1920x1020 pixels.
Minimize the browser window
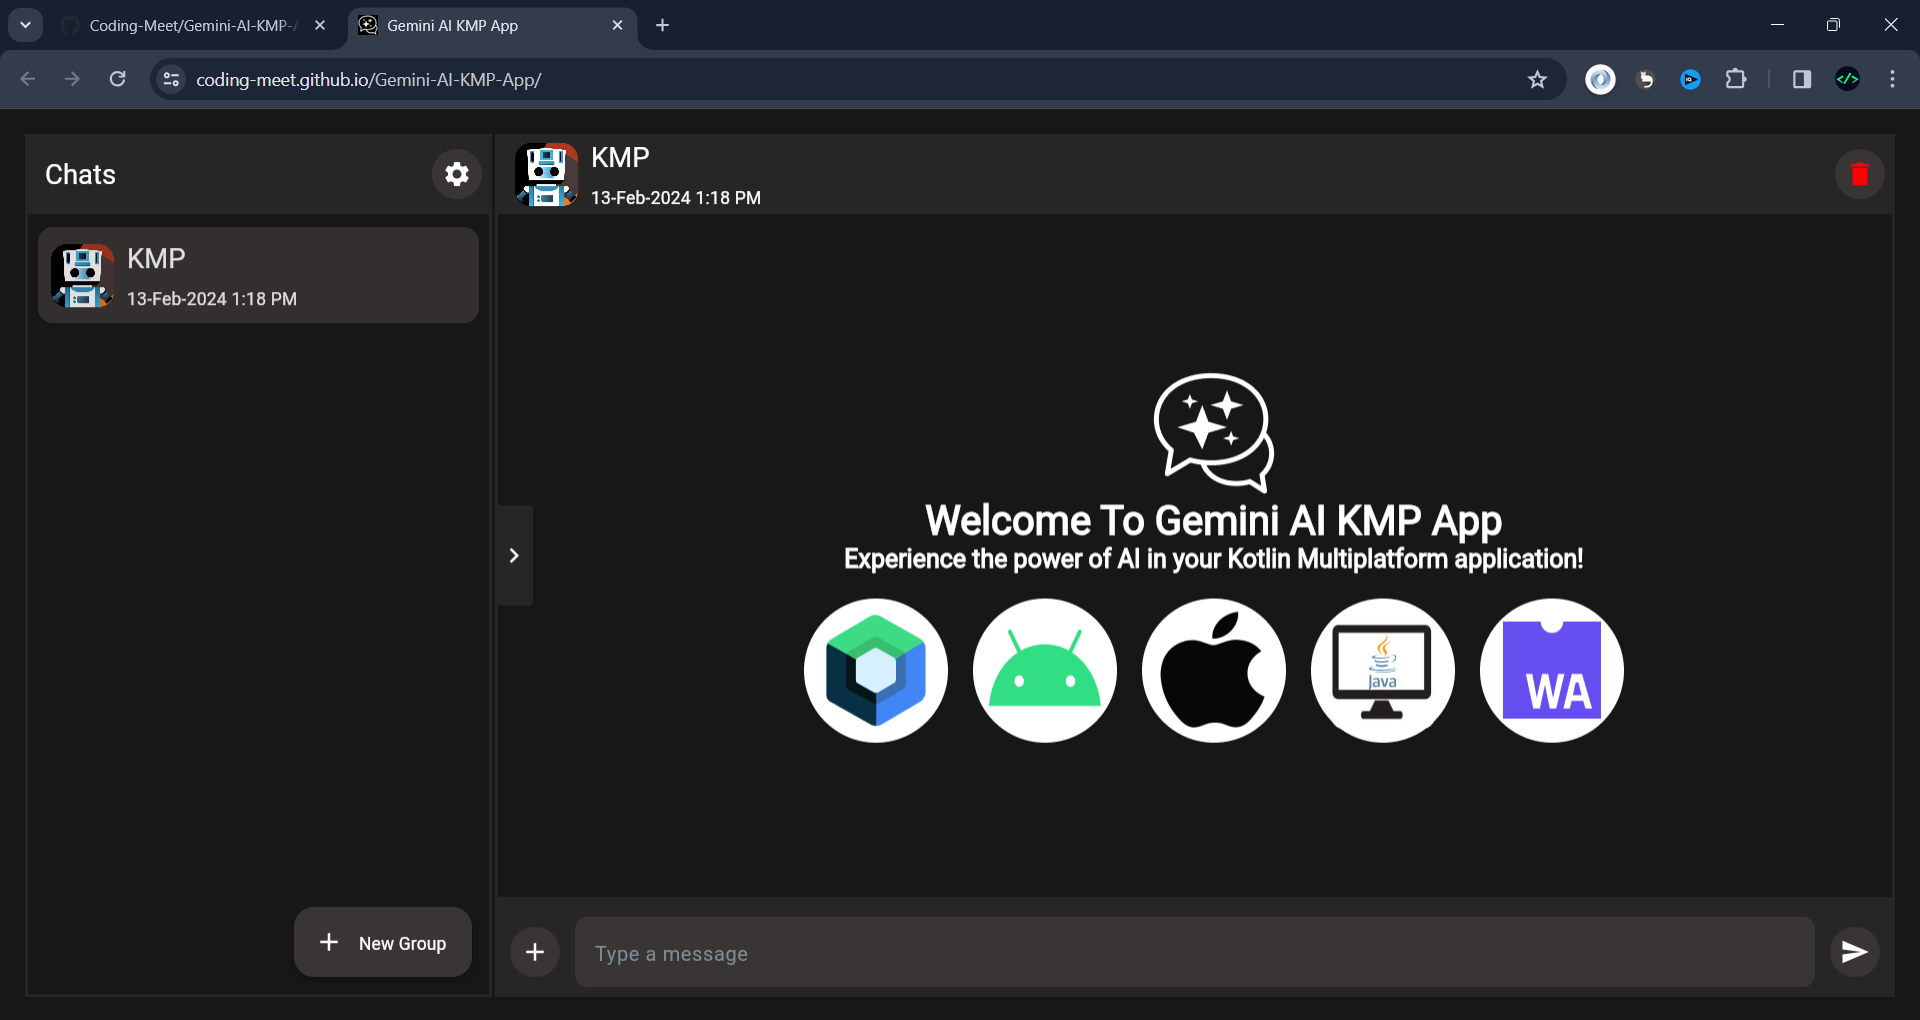click(1777, 25)
